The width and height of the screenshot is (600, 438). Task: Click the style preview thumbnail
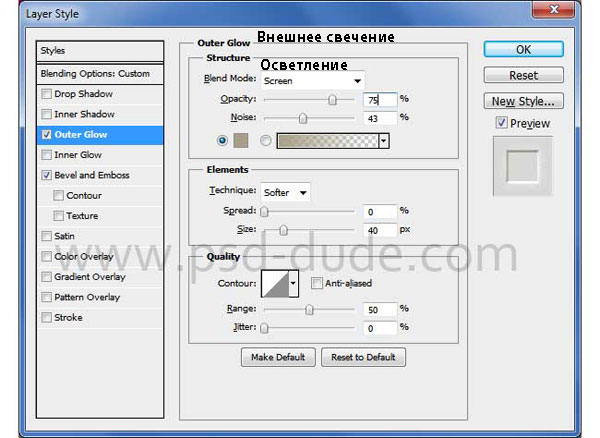click(x=523, y=166)
